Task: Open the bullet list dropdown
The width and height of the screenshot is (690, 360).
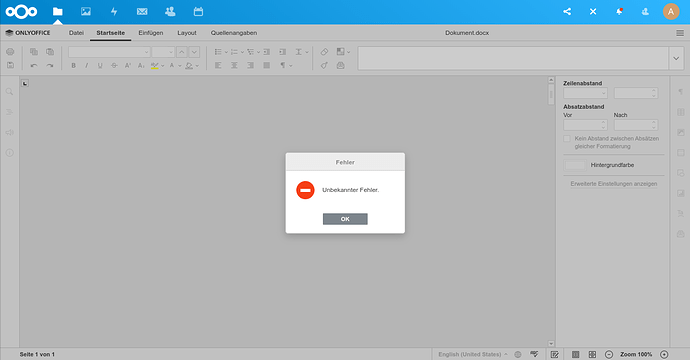Action: pyautogui.click(x=226, y=52)
